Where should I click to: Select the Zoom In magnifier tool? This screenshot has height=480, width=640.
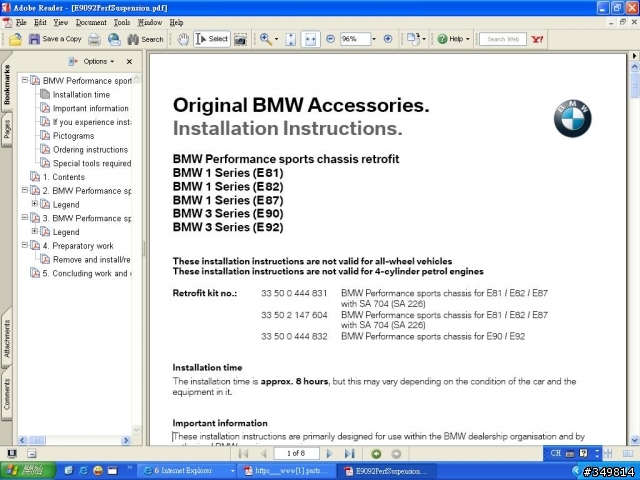pos(266,39)
